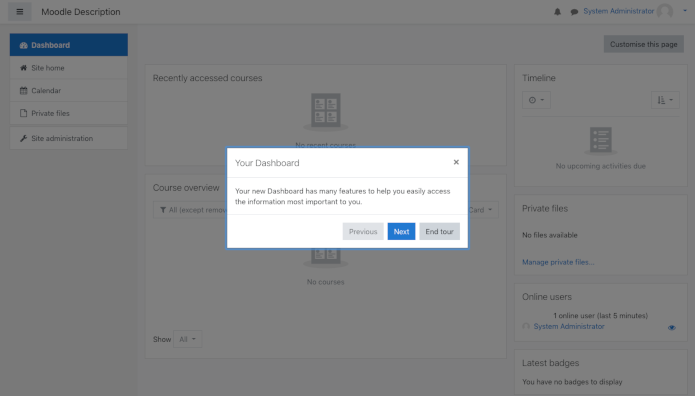Click Previous in the tour dialog
This screenshot has width=695, height=396.
click(x=363, y=231)
